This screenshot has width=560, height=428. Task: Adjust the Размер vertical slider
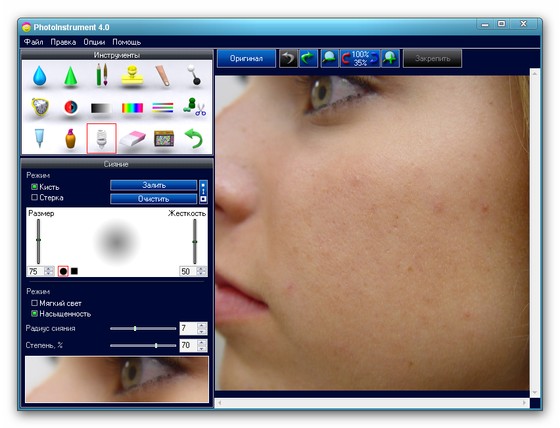tap(38, 241)
